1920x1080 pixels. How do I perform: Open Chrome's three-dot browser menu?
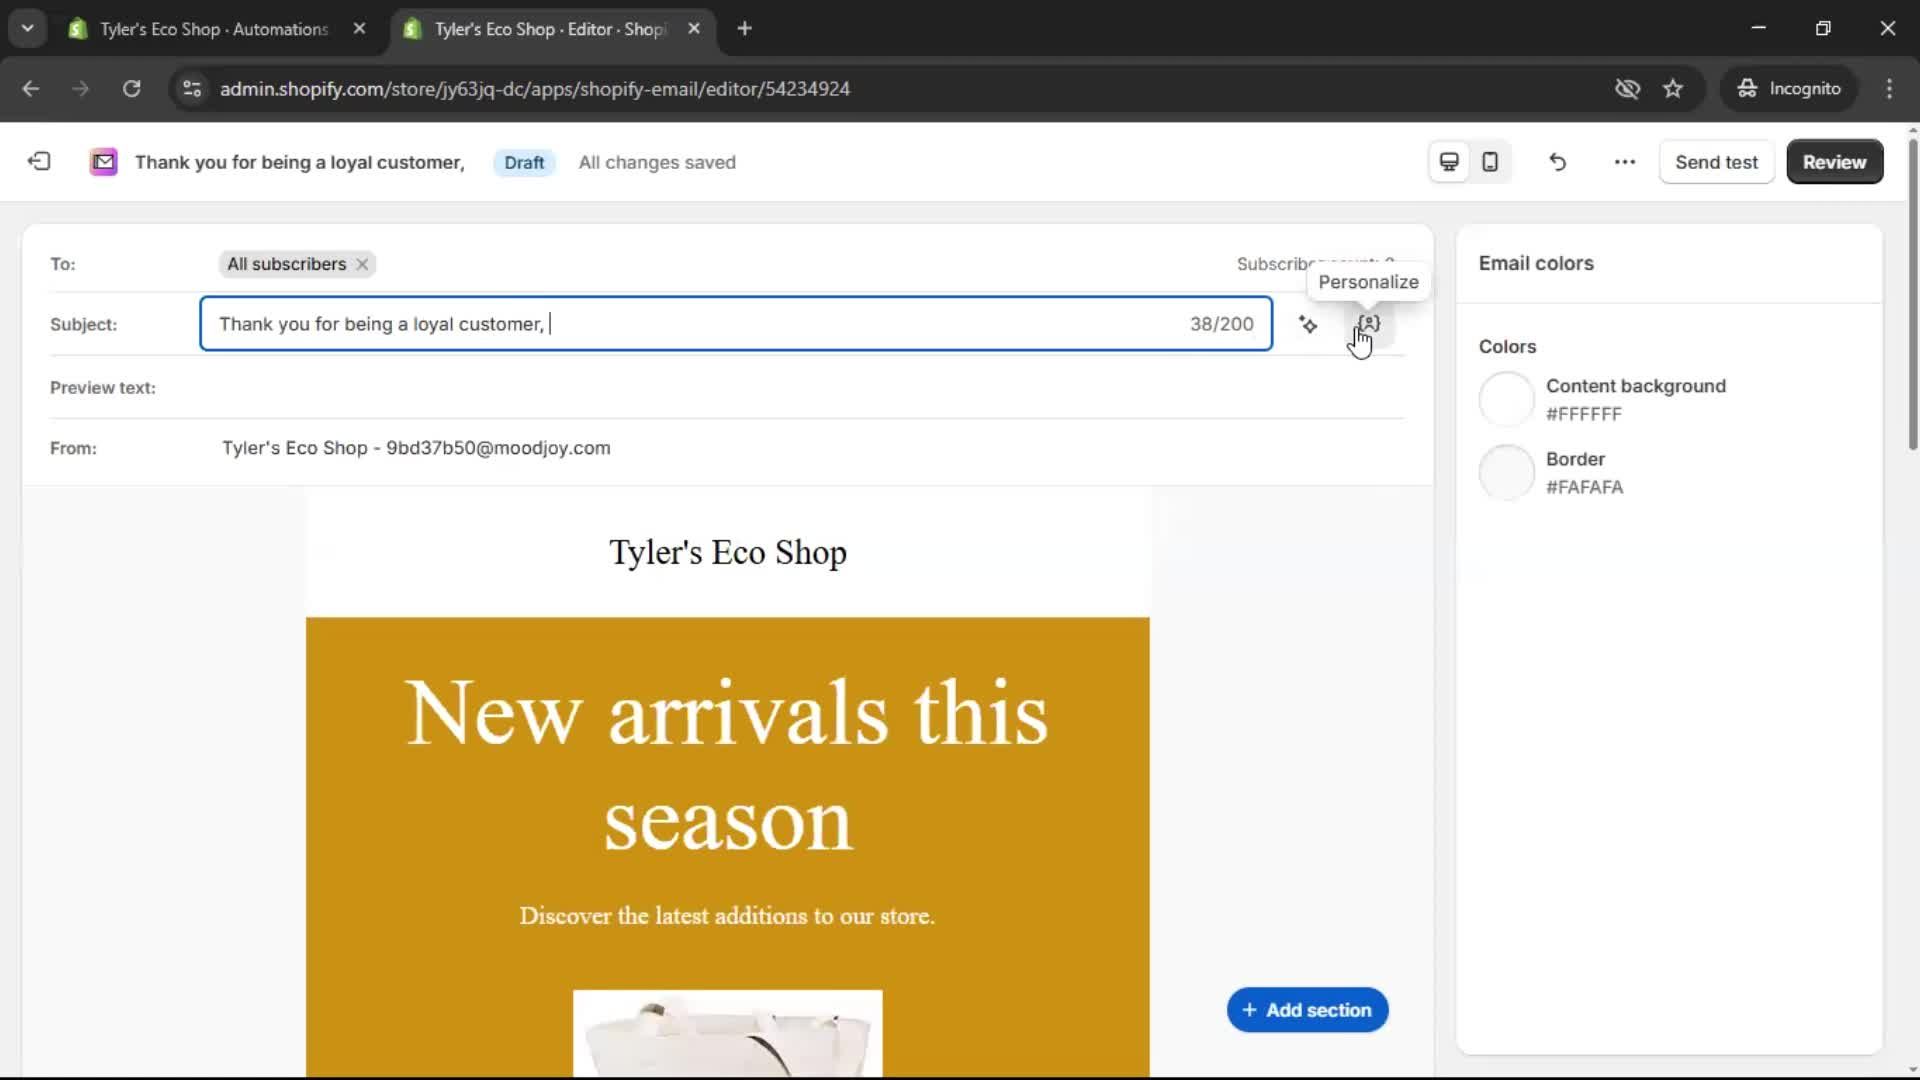coord(1889,88)
